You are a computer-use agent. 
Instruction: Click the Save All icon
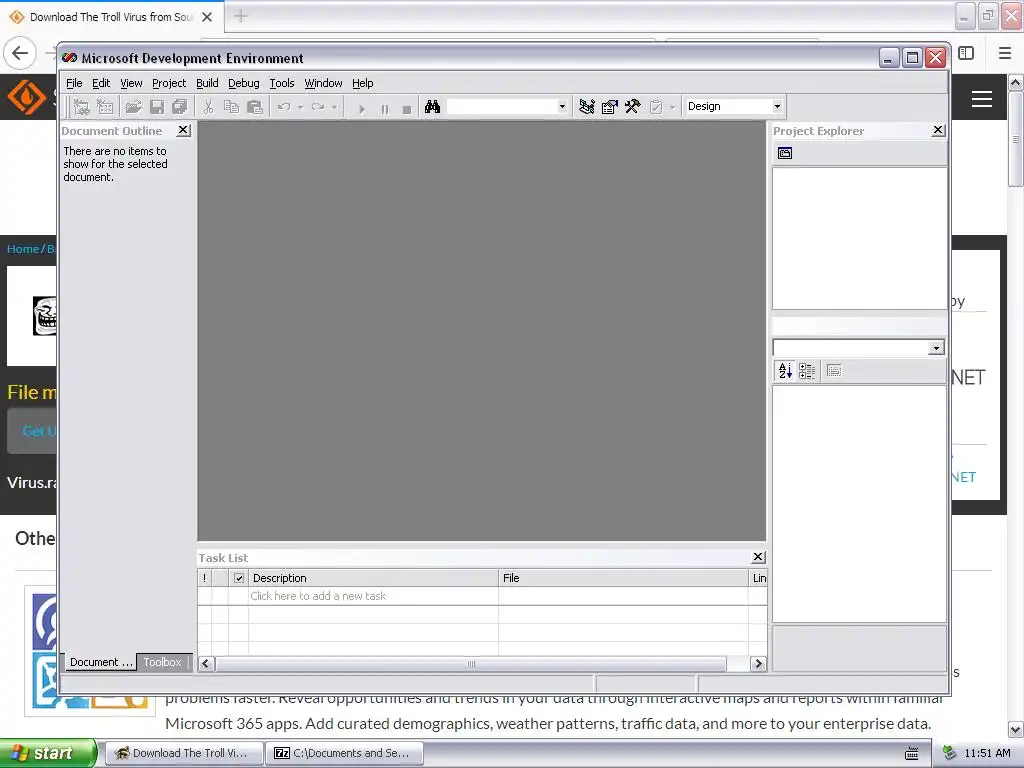180,107
